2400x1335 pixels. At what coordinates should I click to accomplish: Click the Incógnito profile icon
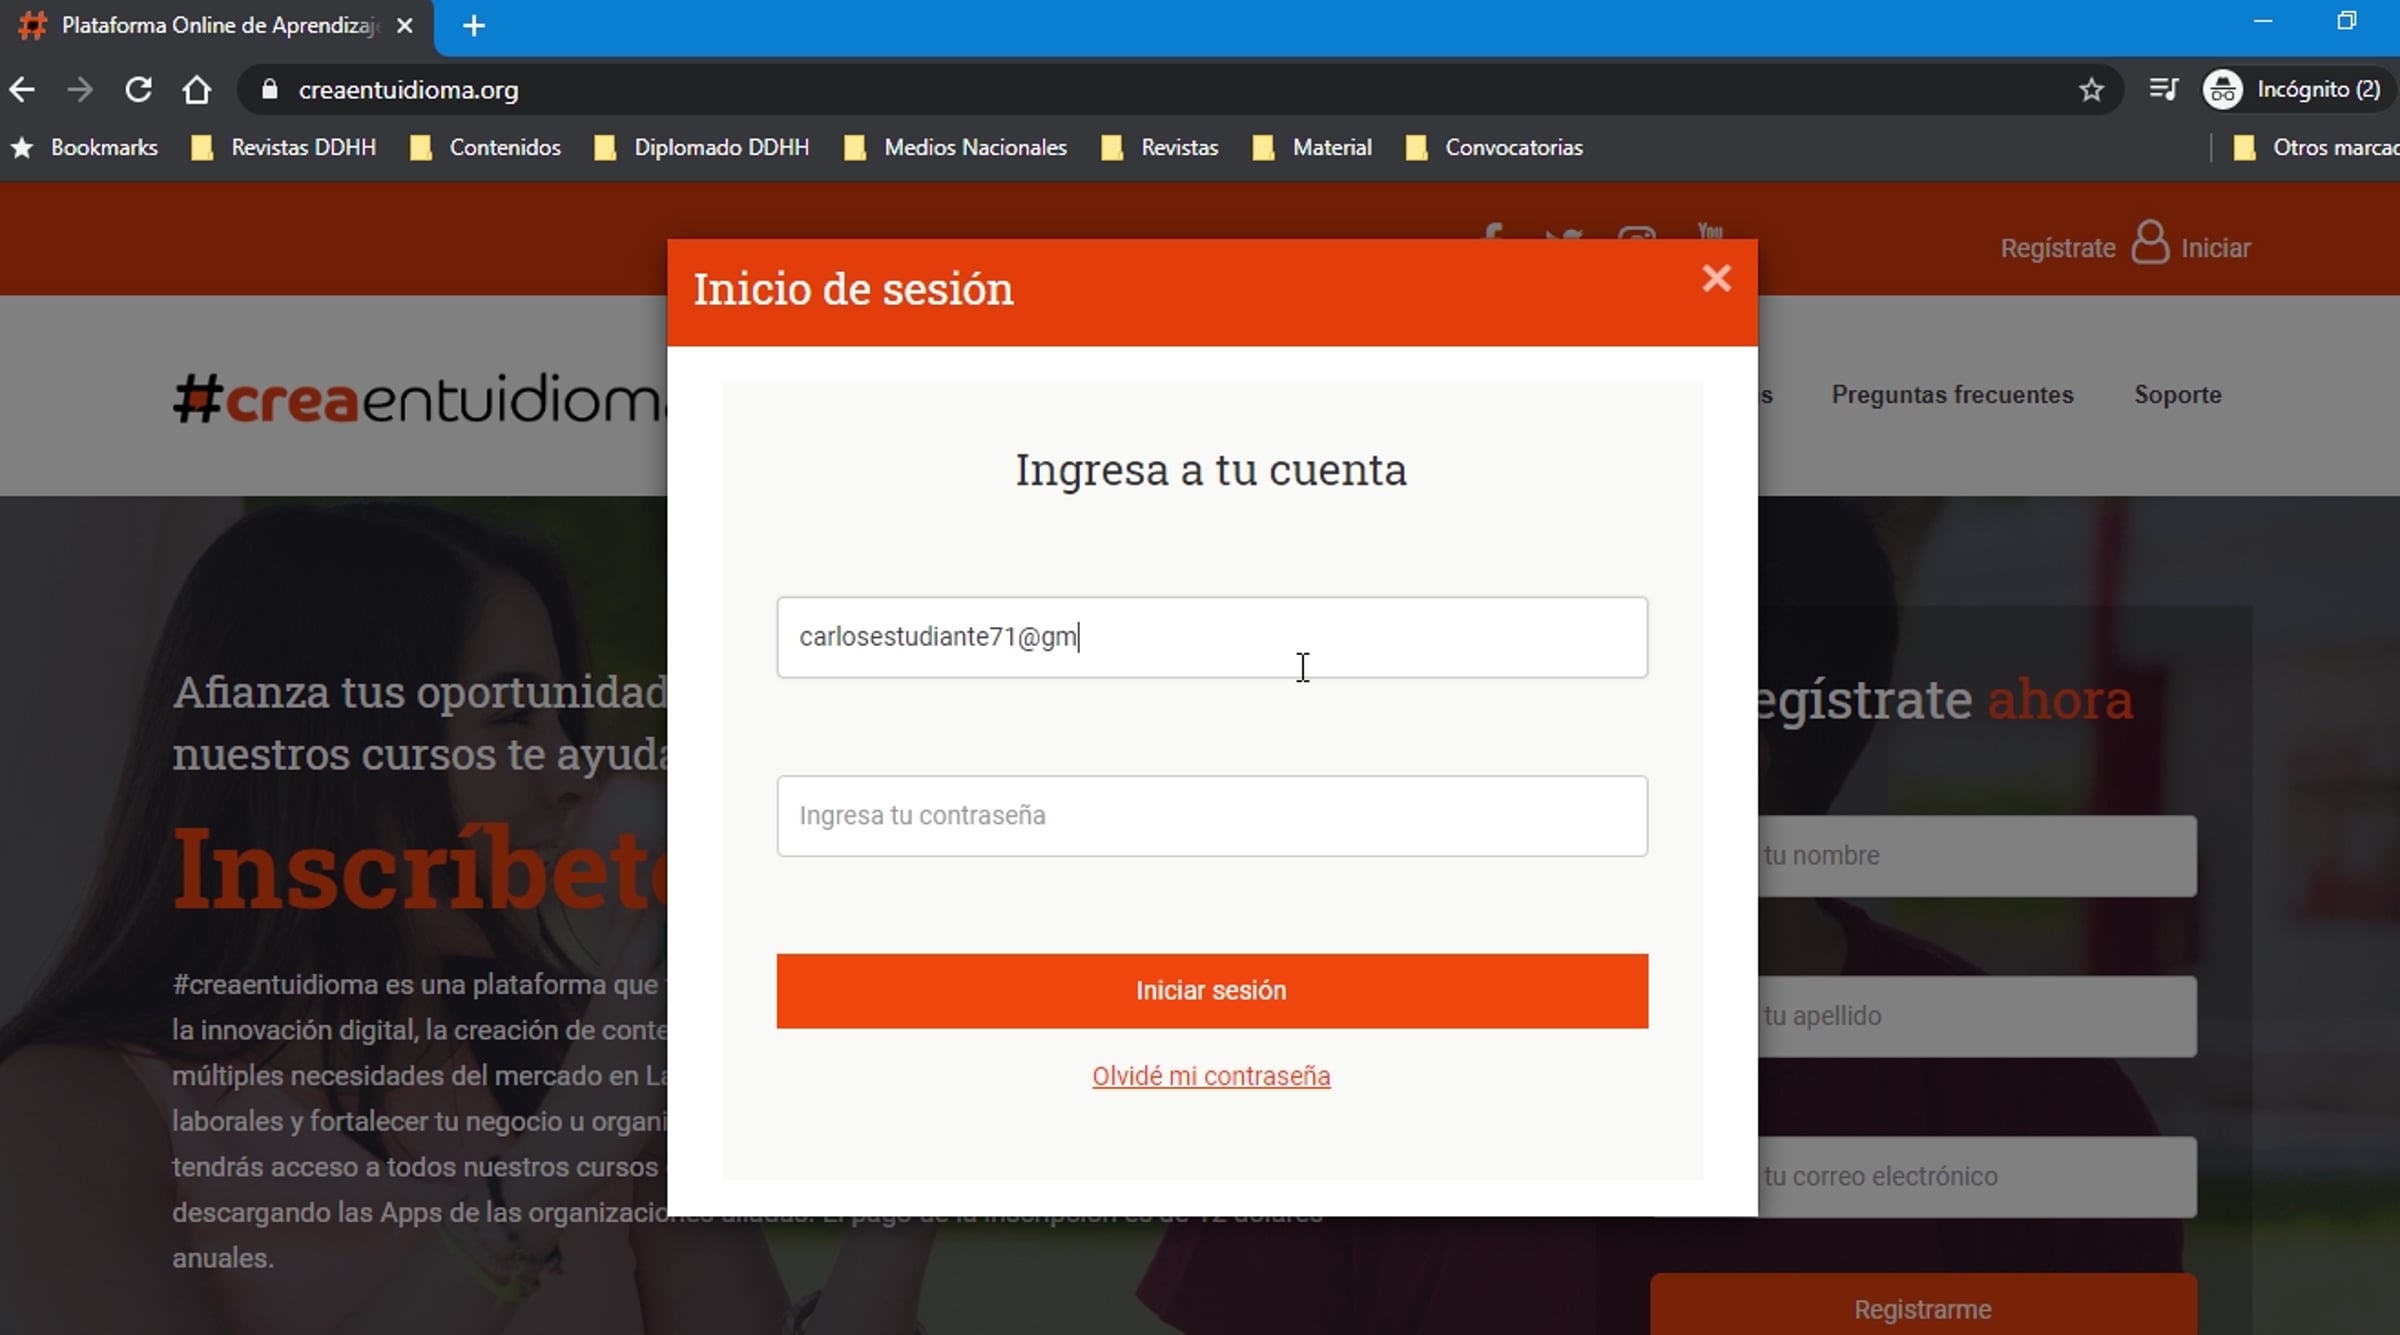click(2222, 90)
